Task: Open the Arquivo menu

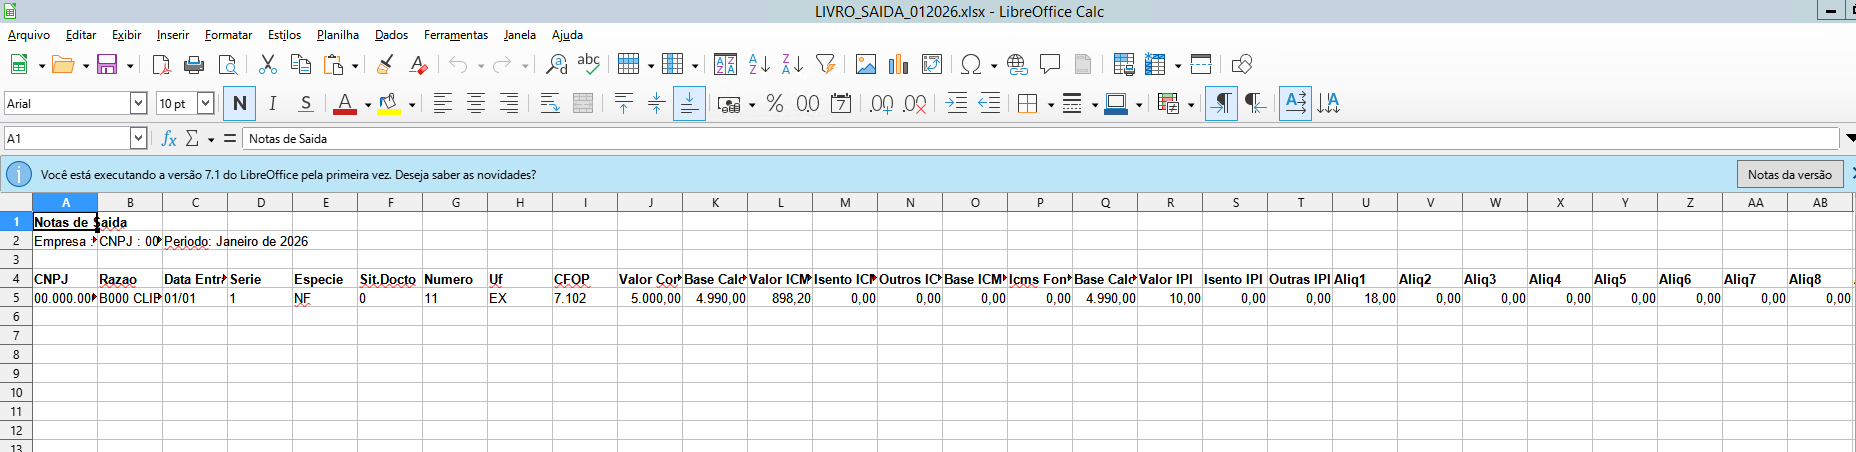Action: (x=29, y=35)
